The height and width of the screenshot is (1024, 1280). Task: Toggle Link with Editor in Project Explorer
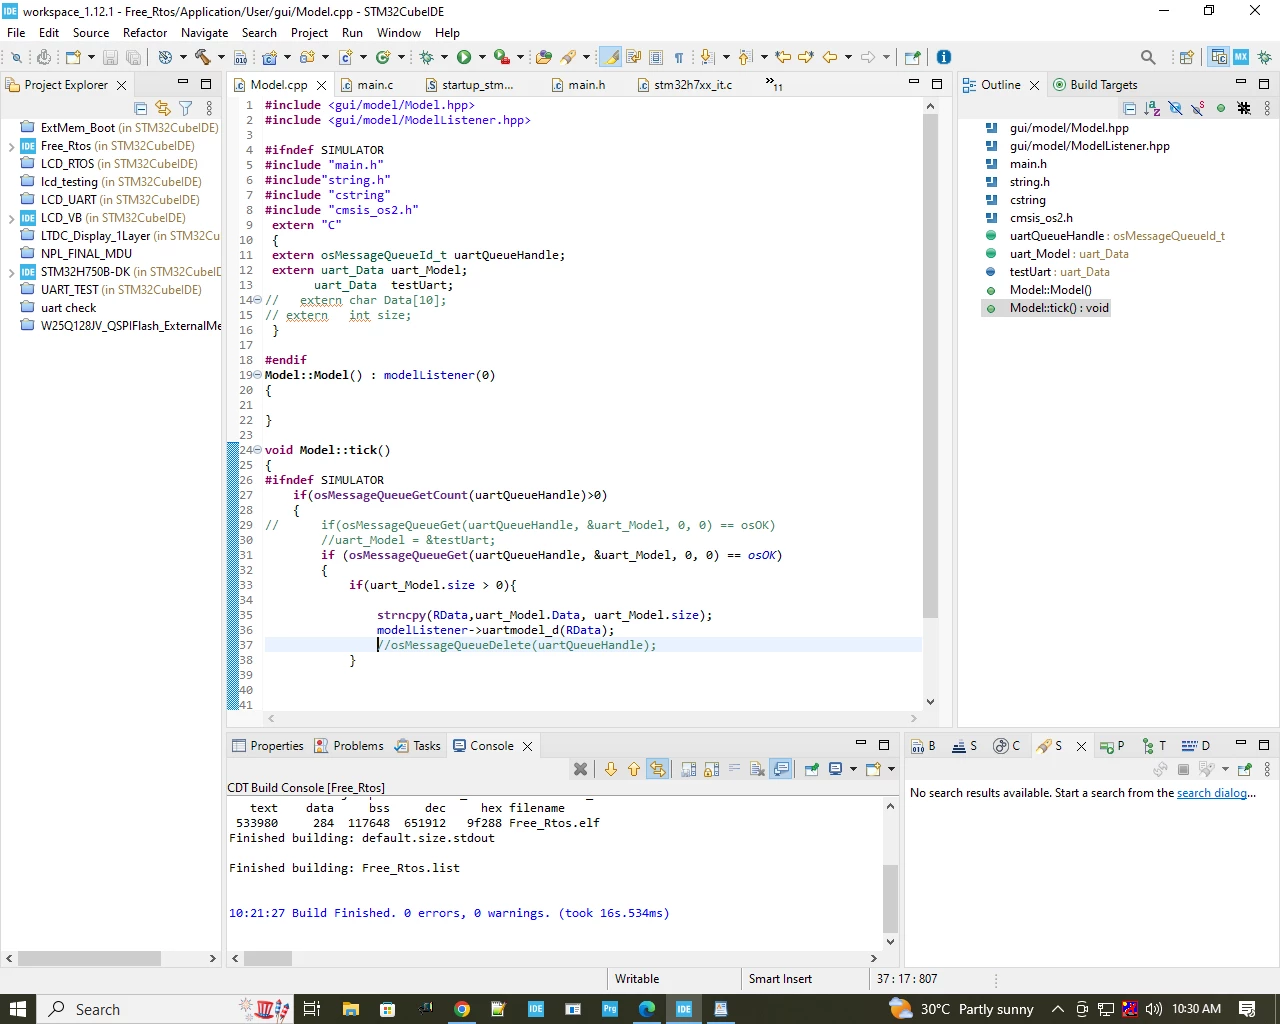point(163,108)
